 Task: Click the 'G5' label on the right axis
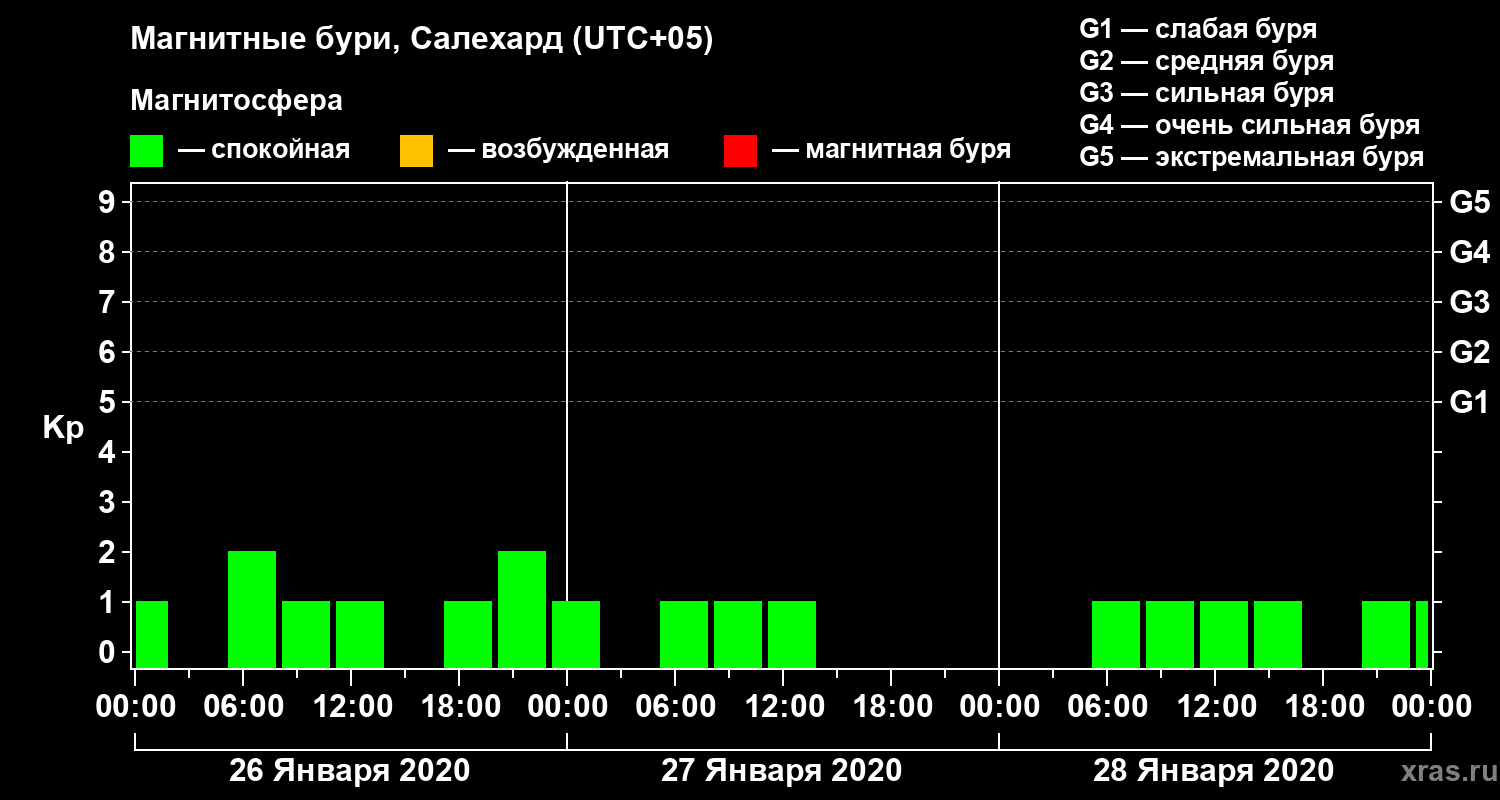(1469, 202)
